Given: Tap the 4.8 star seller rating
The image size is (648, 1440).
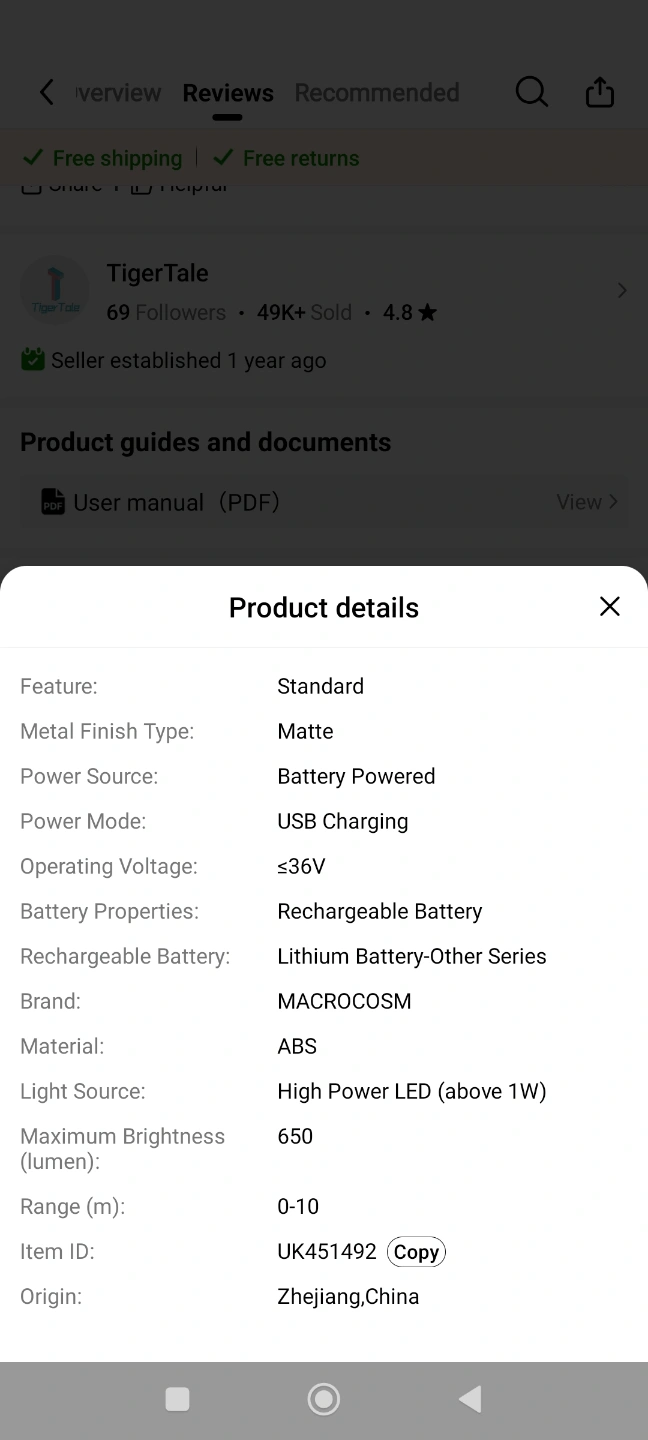Looking at the screenshot, I should pos(410,313).
